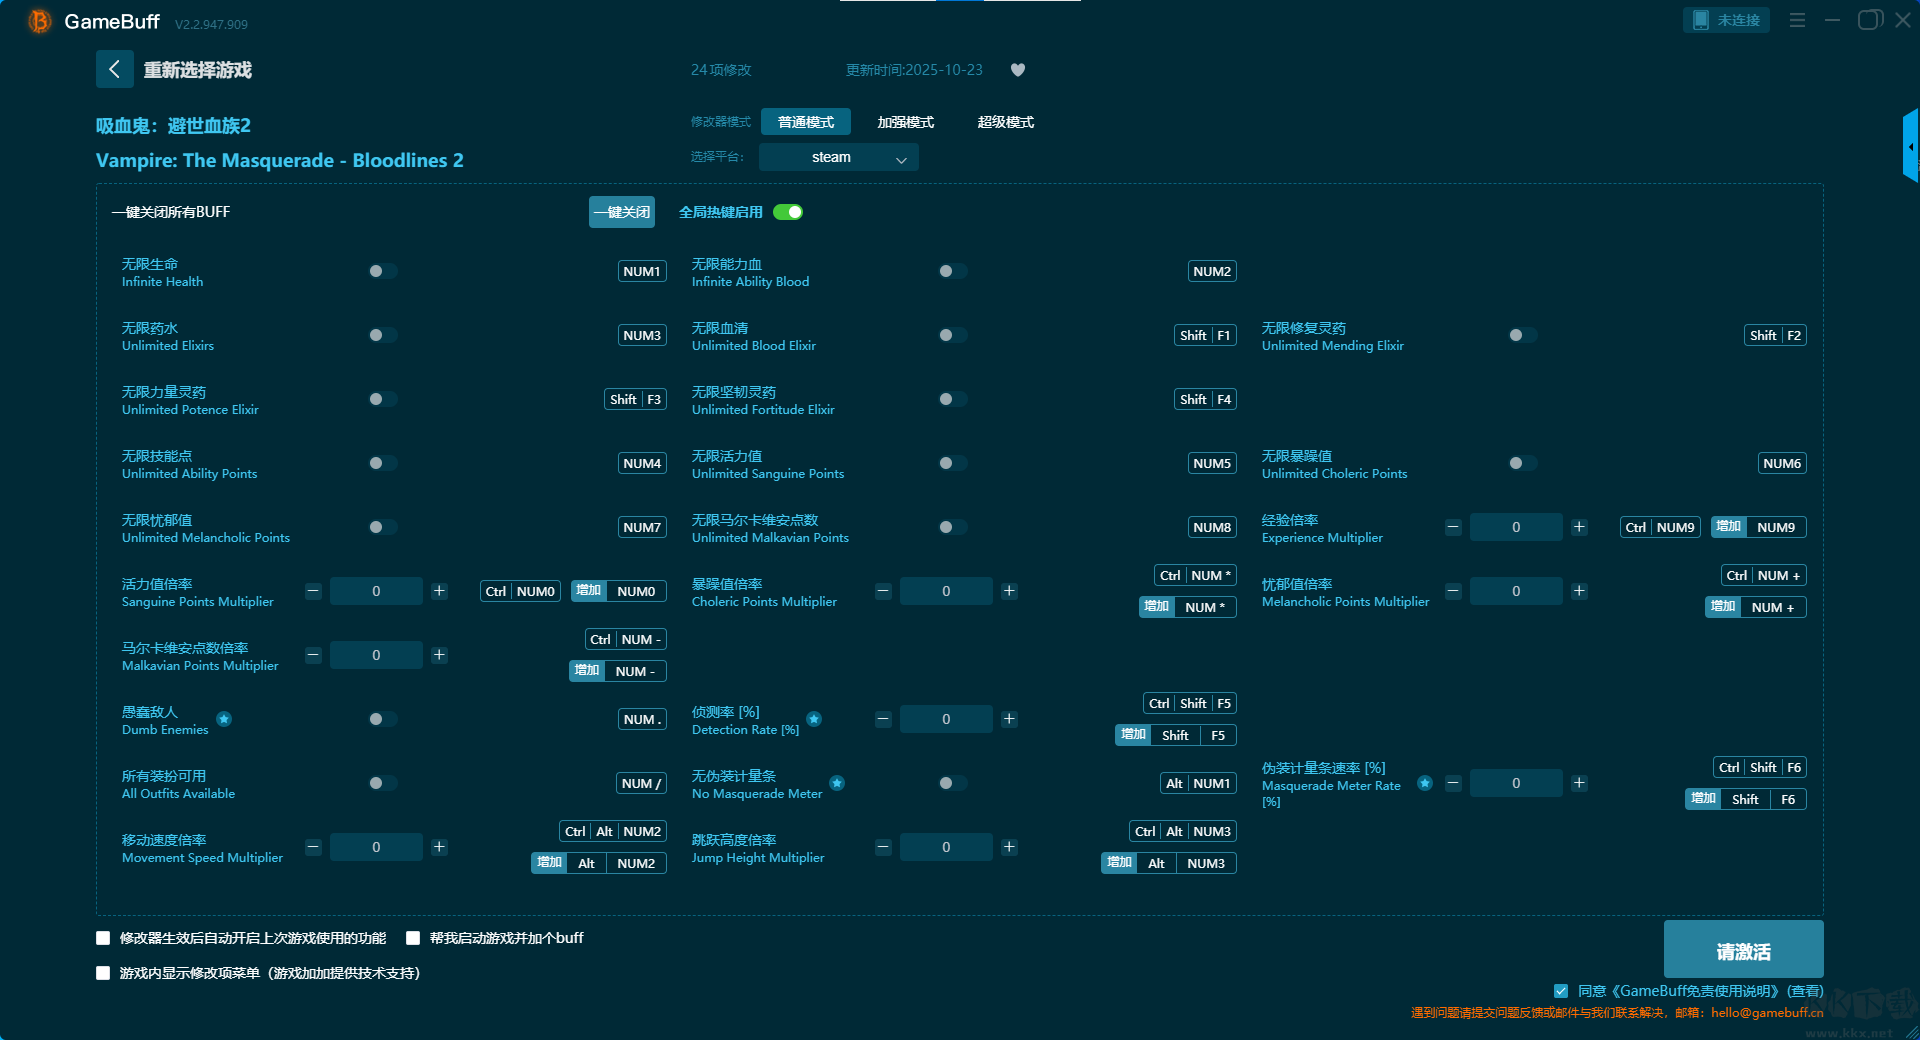
Task: Open the hamburger menu in title bar
Action: tap(1797, 20)
